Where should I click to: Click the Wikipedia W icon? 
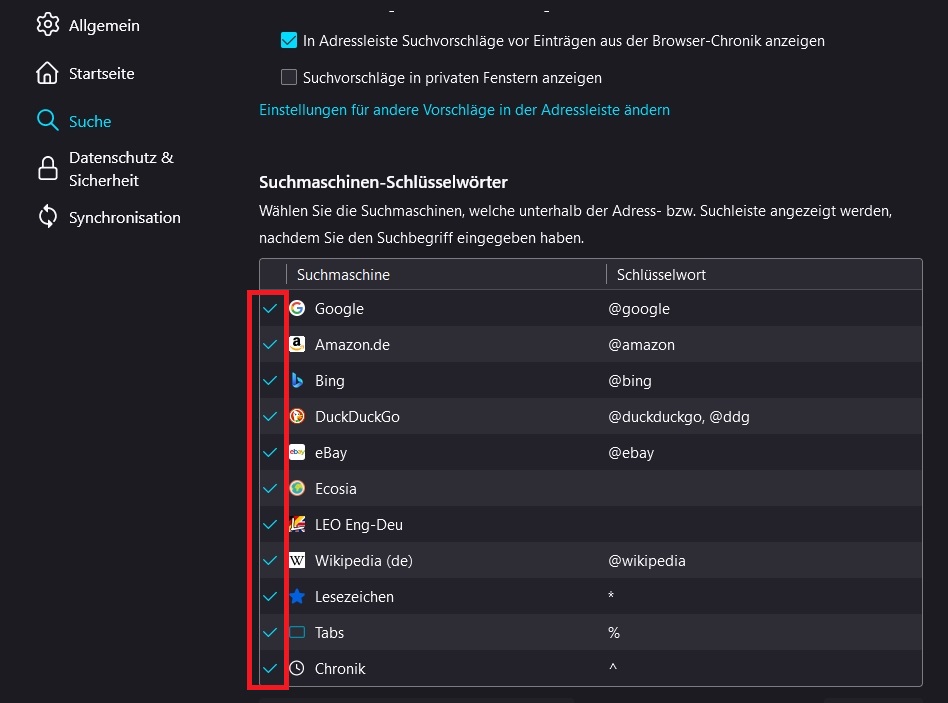click(x=297, y=561)
